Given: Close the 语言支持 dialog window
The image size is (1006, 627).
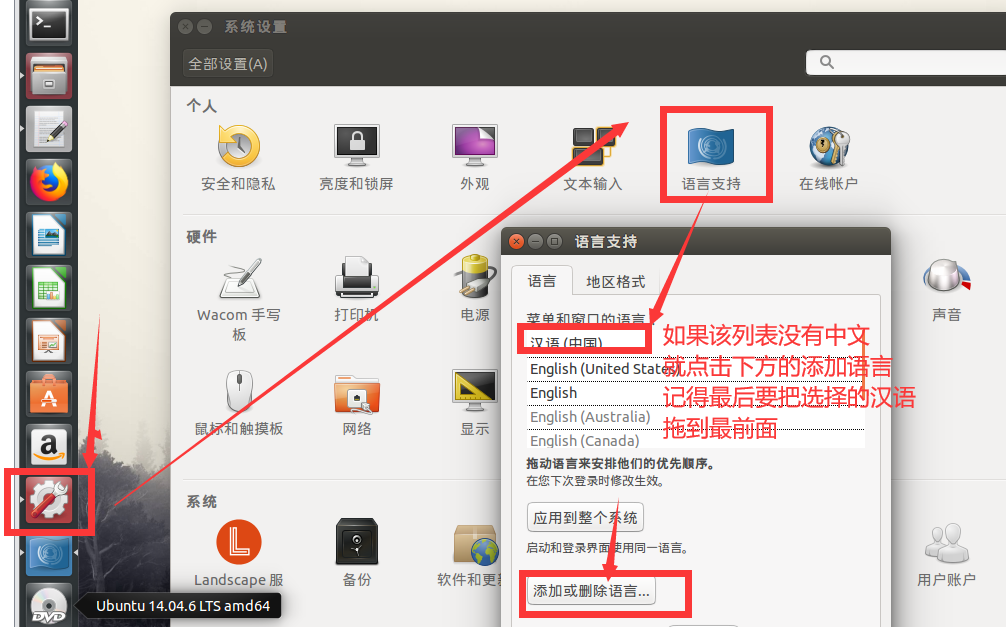Looking at the screenshot, I should (516, 241).
